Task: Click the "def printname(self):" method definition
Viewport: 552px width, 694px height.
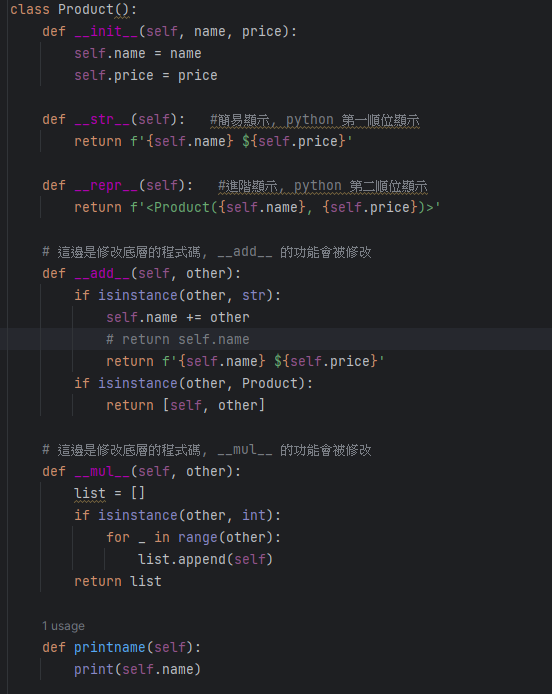Action: tap(121, 648)
